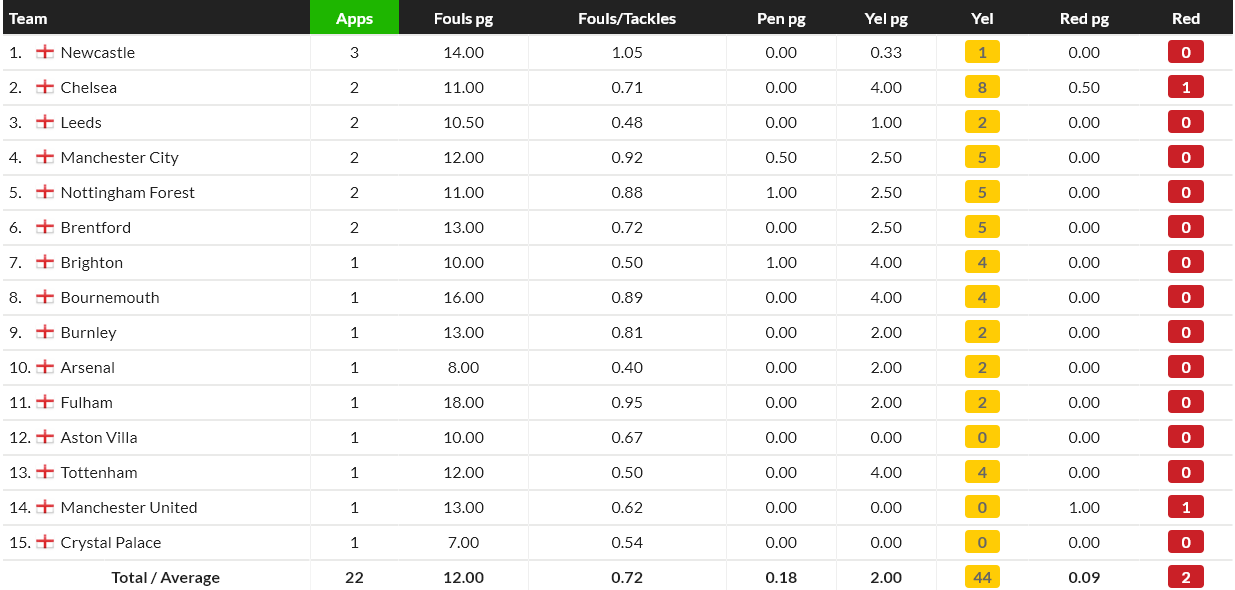The image size is (1235, 590).
Task: Sort by Fouls pg column header
Action: (463, 18)
